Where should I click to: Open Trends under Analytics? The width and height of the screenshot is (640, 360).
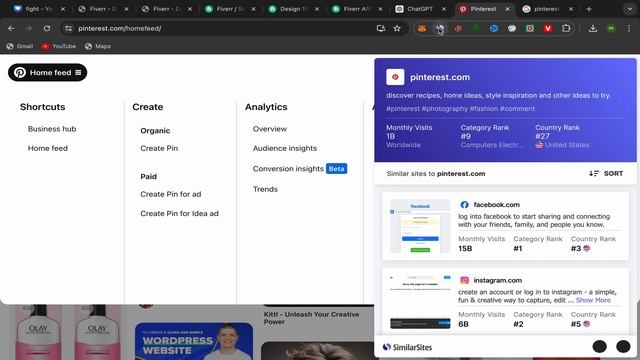[265, 189]
